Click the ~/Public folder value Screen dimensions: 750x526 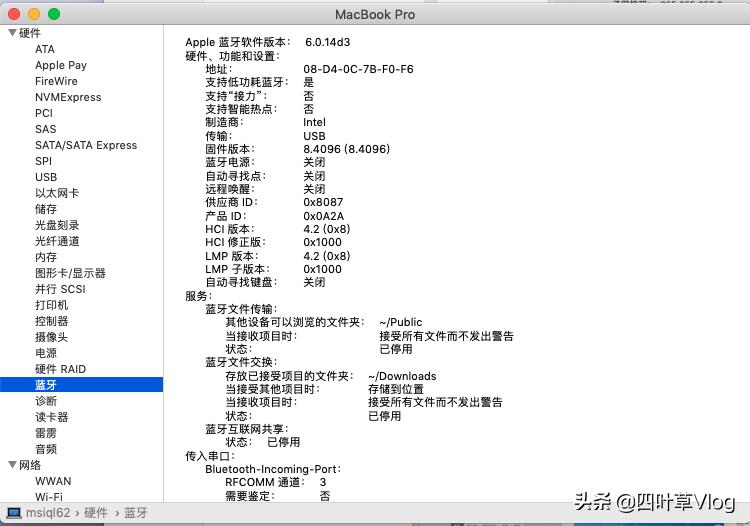(x=401, y=322)
